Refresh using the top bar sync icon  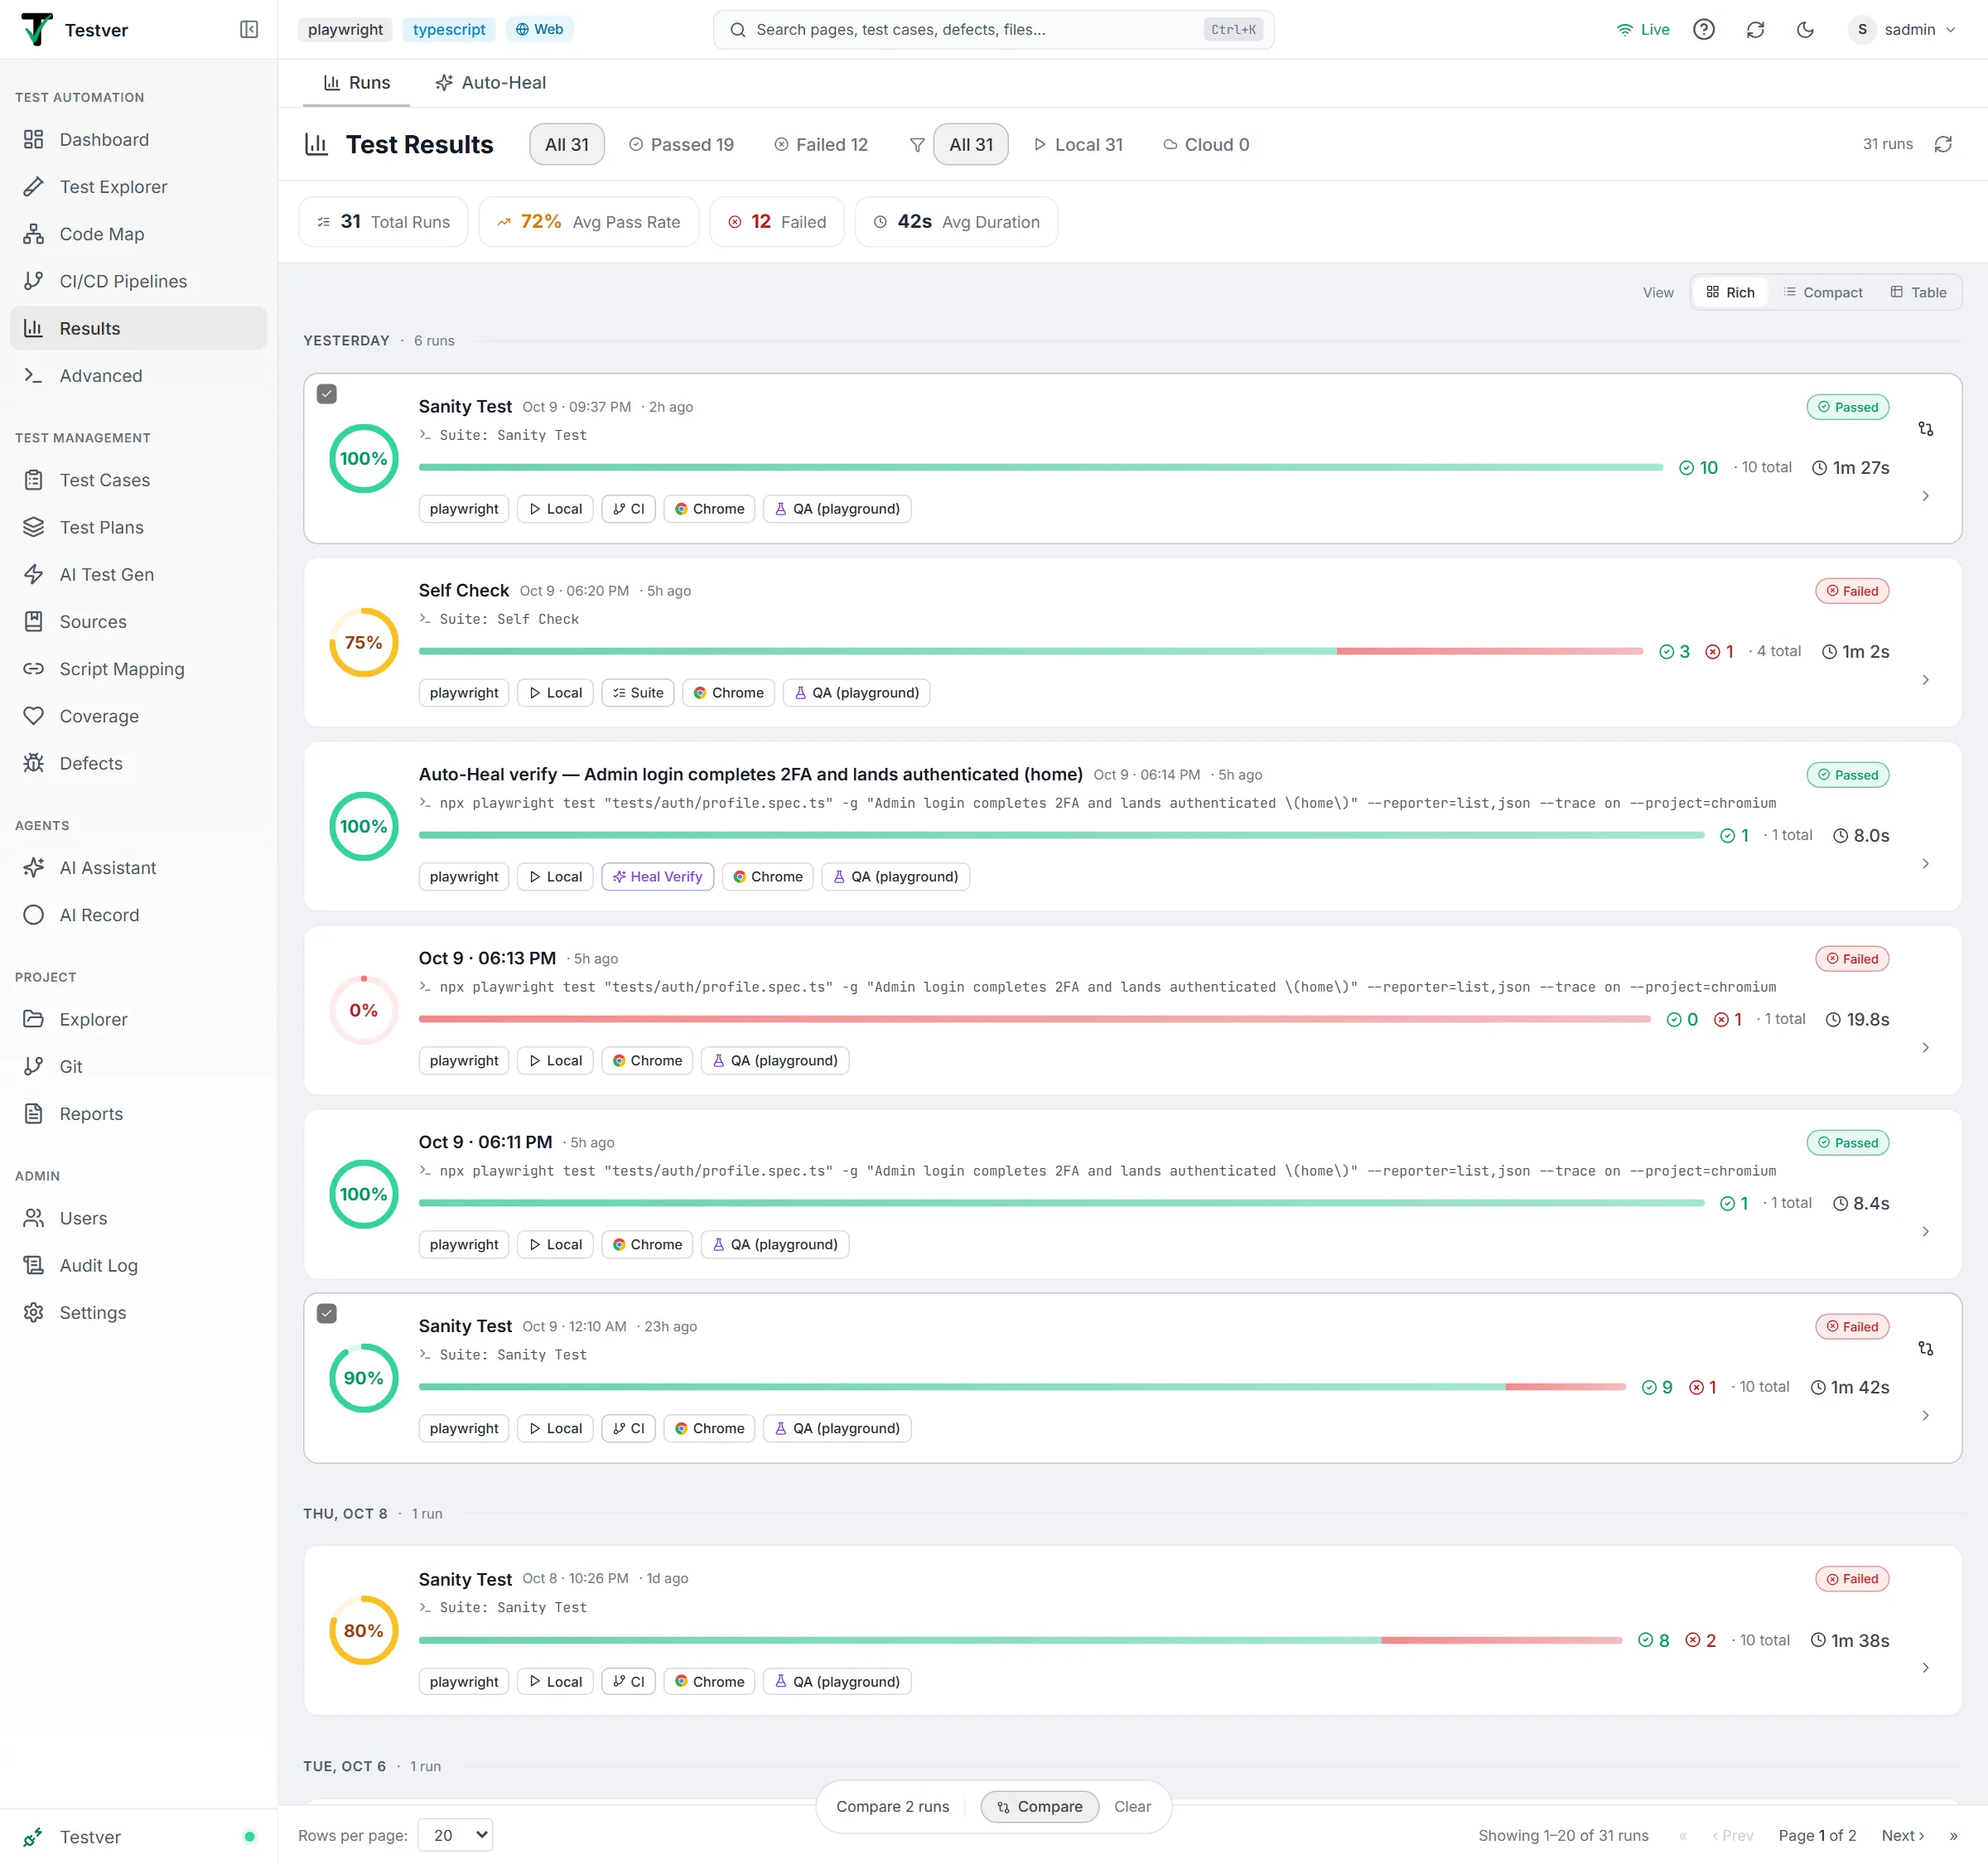pyautogui.click(x=1755, y=30)
